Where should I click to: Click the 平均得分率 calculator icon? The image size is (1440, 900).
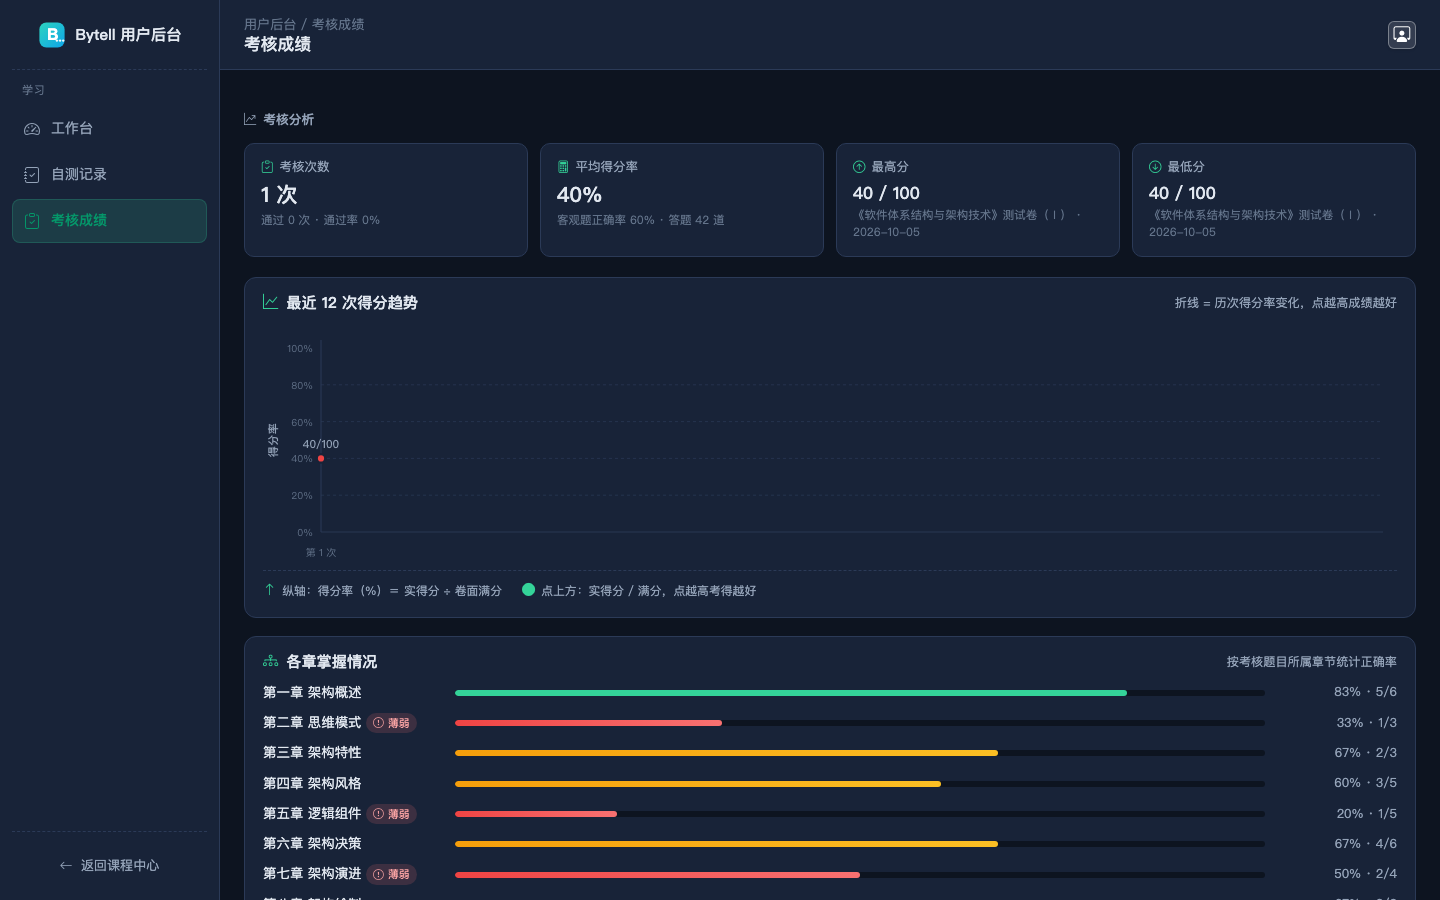[x=563, y=167]
